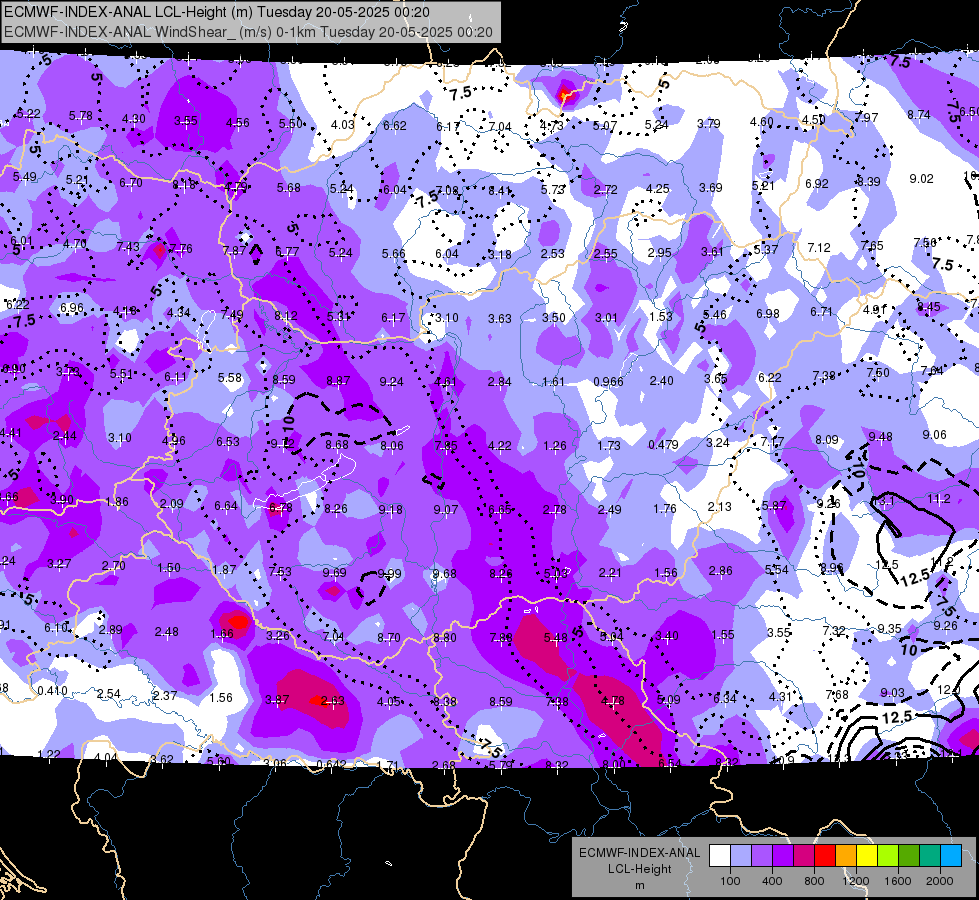Click the legend label 'LCL-Height'
The image size is (979, 900).
[639, 869]
